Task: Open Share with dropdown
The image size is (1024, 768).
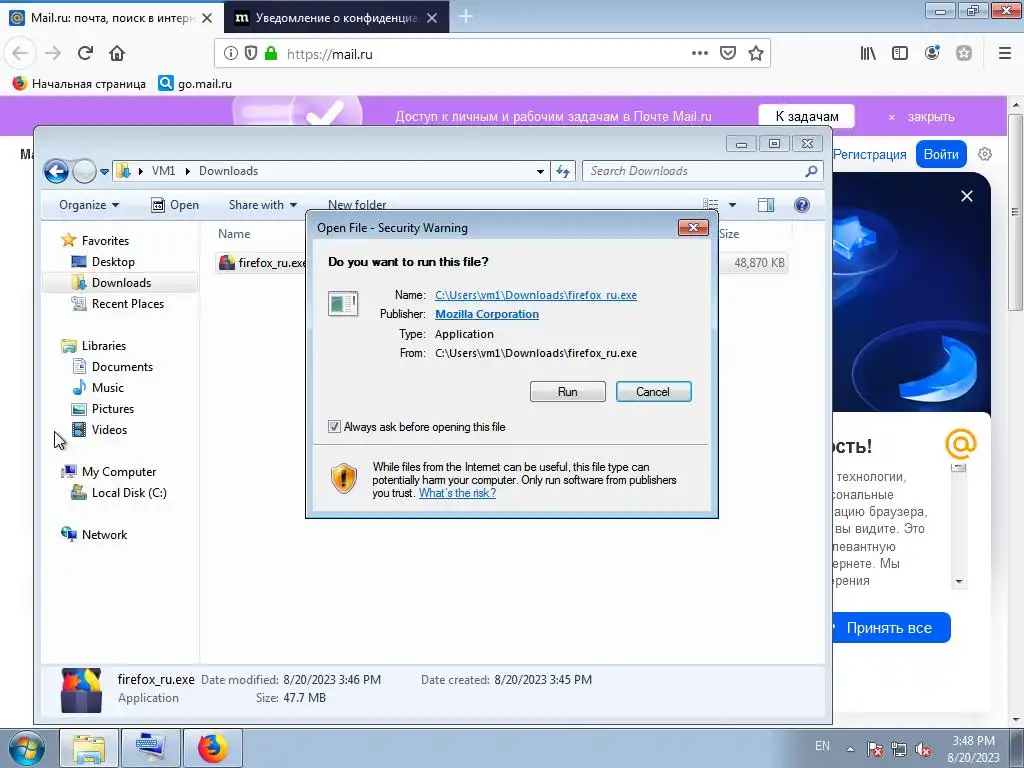Action: (263, 205)
